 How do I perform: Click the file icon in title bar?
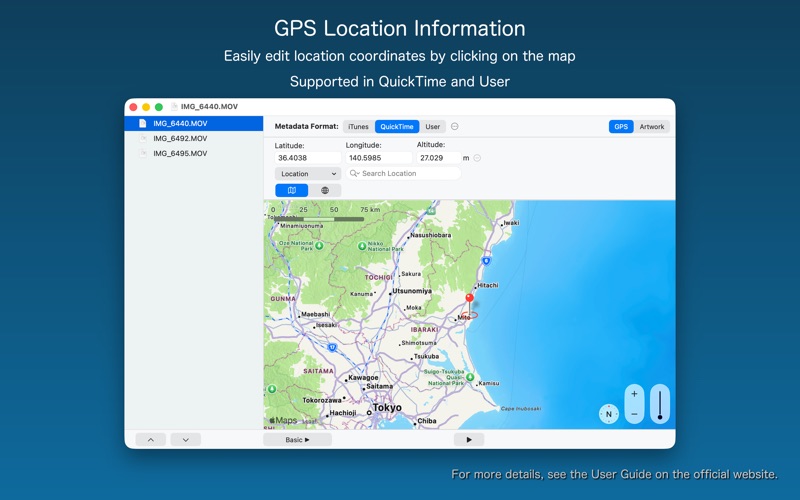(174, 107)
